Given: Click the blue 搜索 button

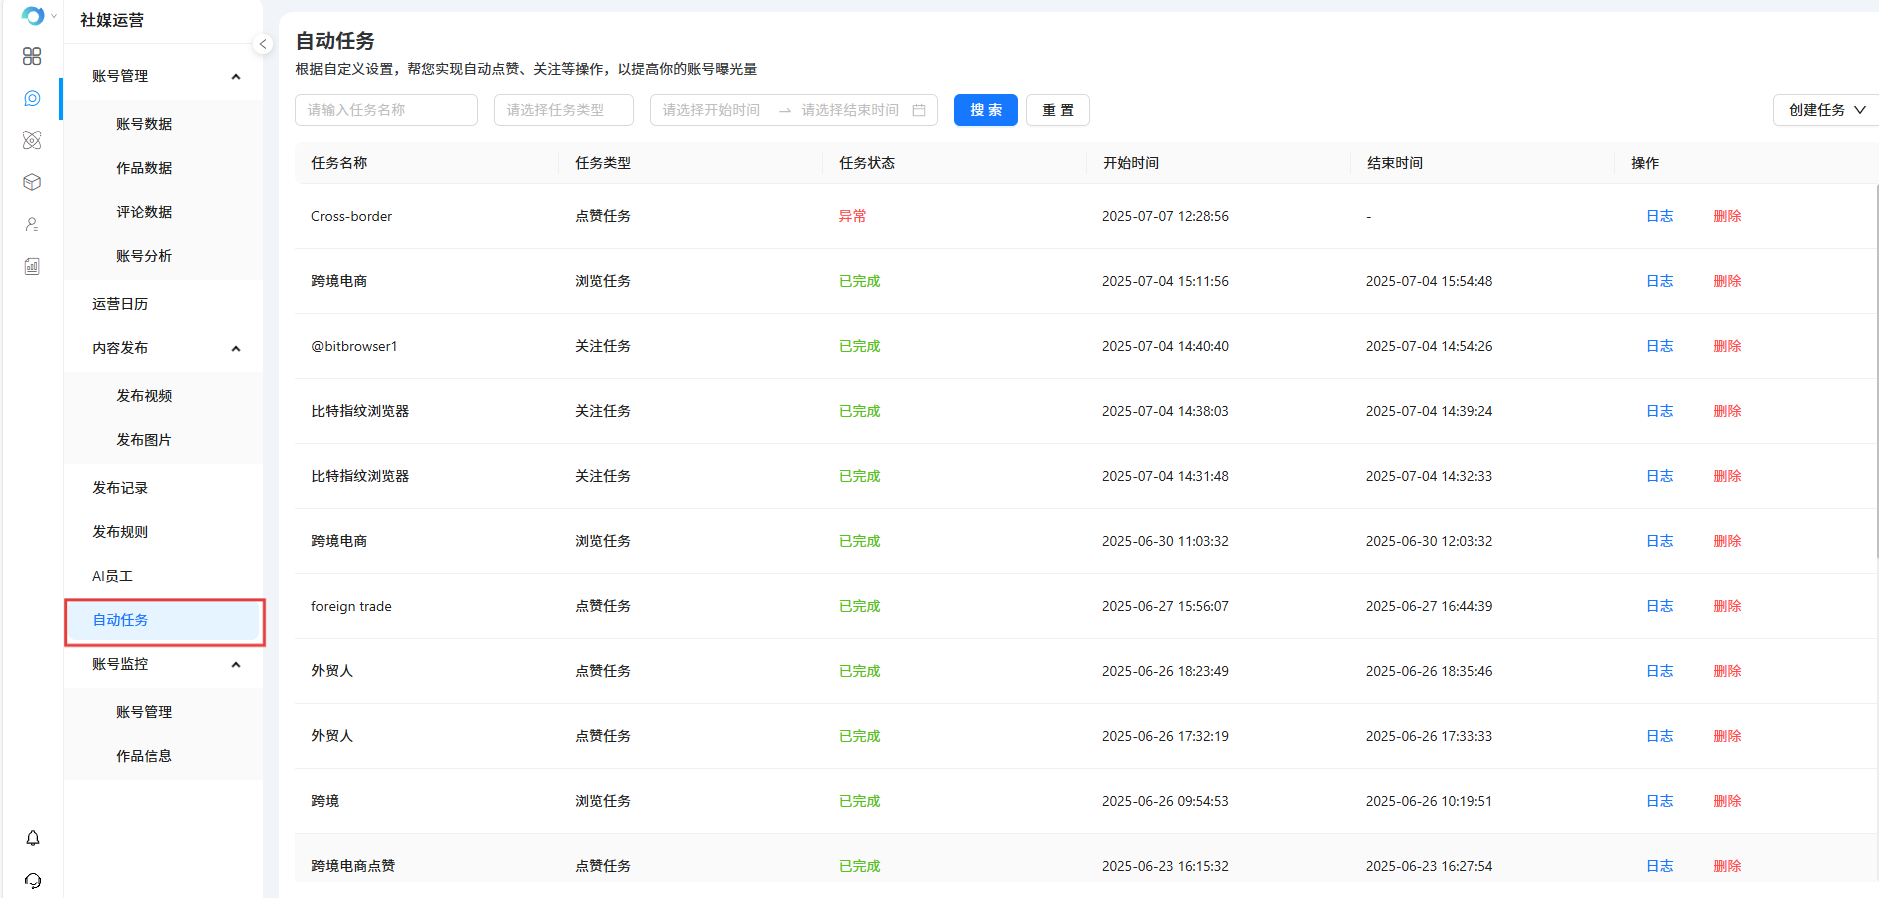Looking at the screenshot, I should click(x=986, y=110).
